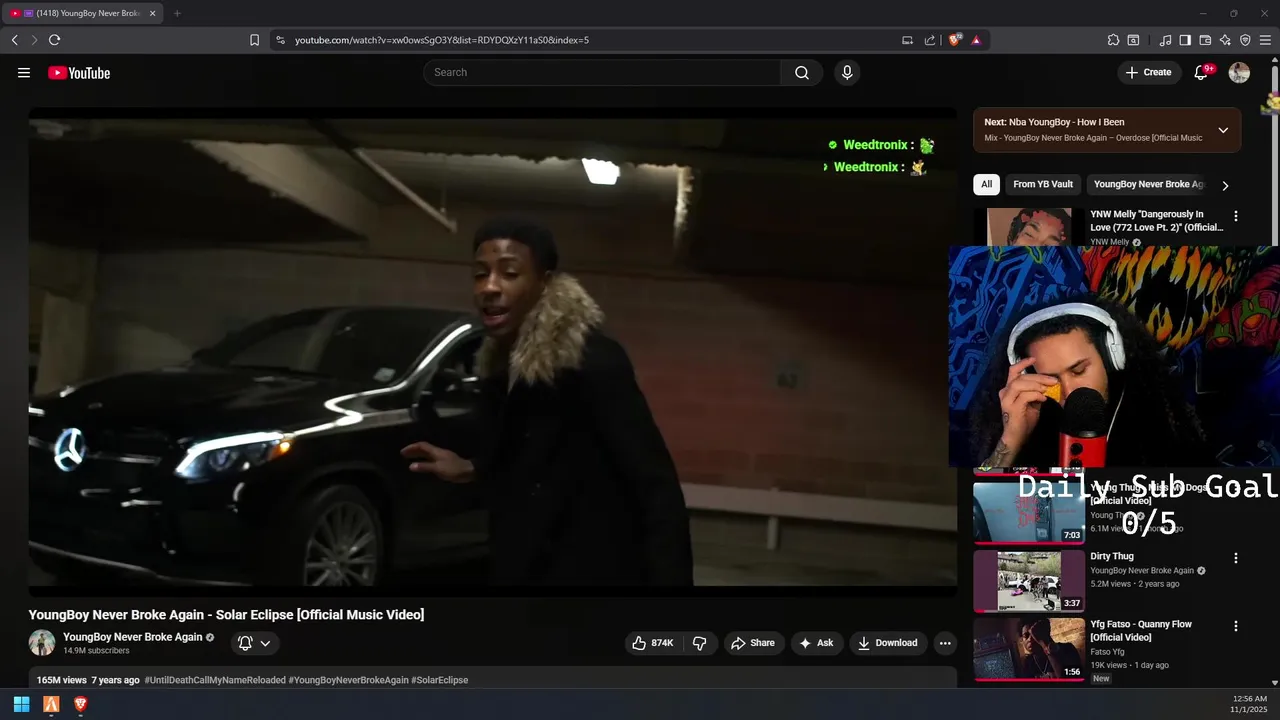1280x720 pixels.
Task: Dislike the video with thumbs down
Action: pos(700,643)
